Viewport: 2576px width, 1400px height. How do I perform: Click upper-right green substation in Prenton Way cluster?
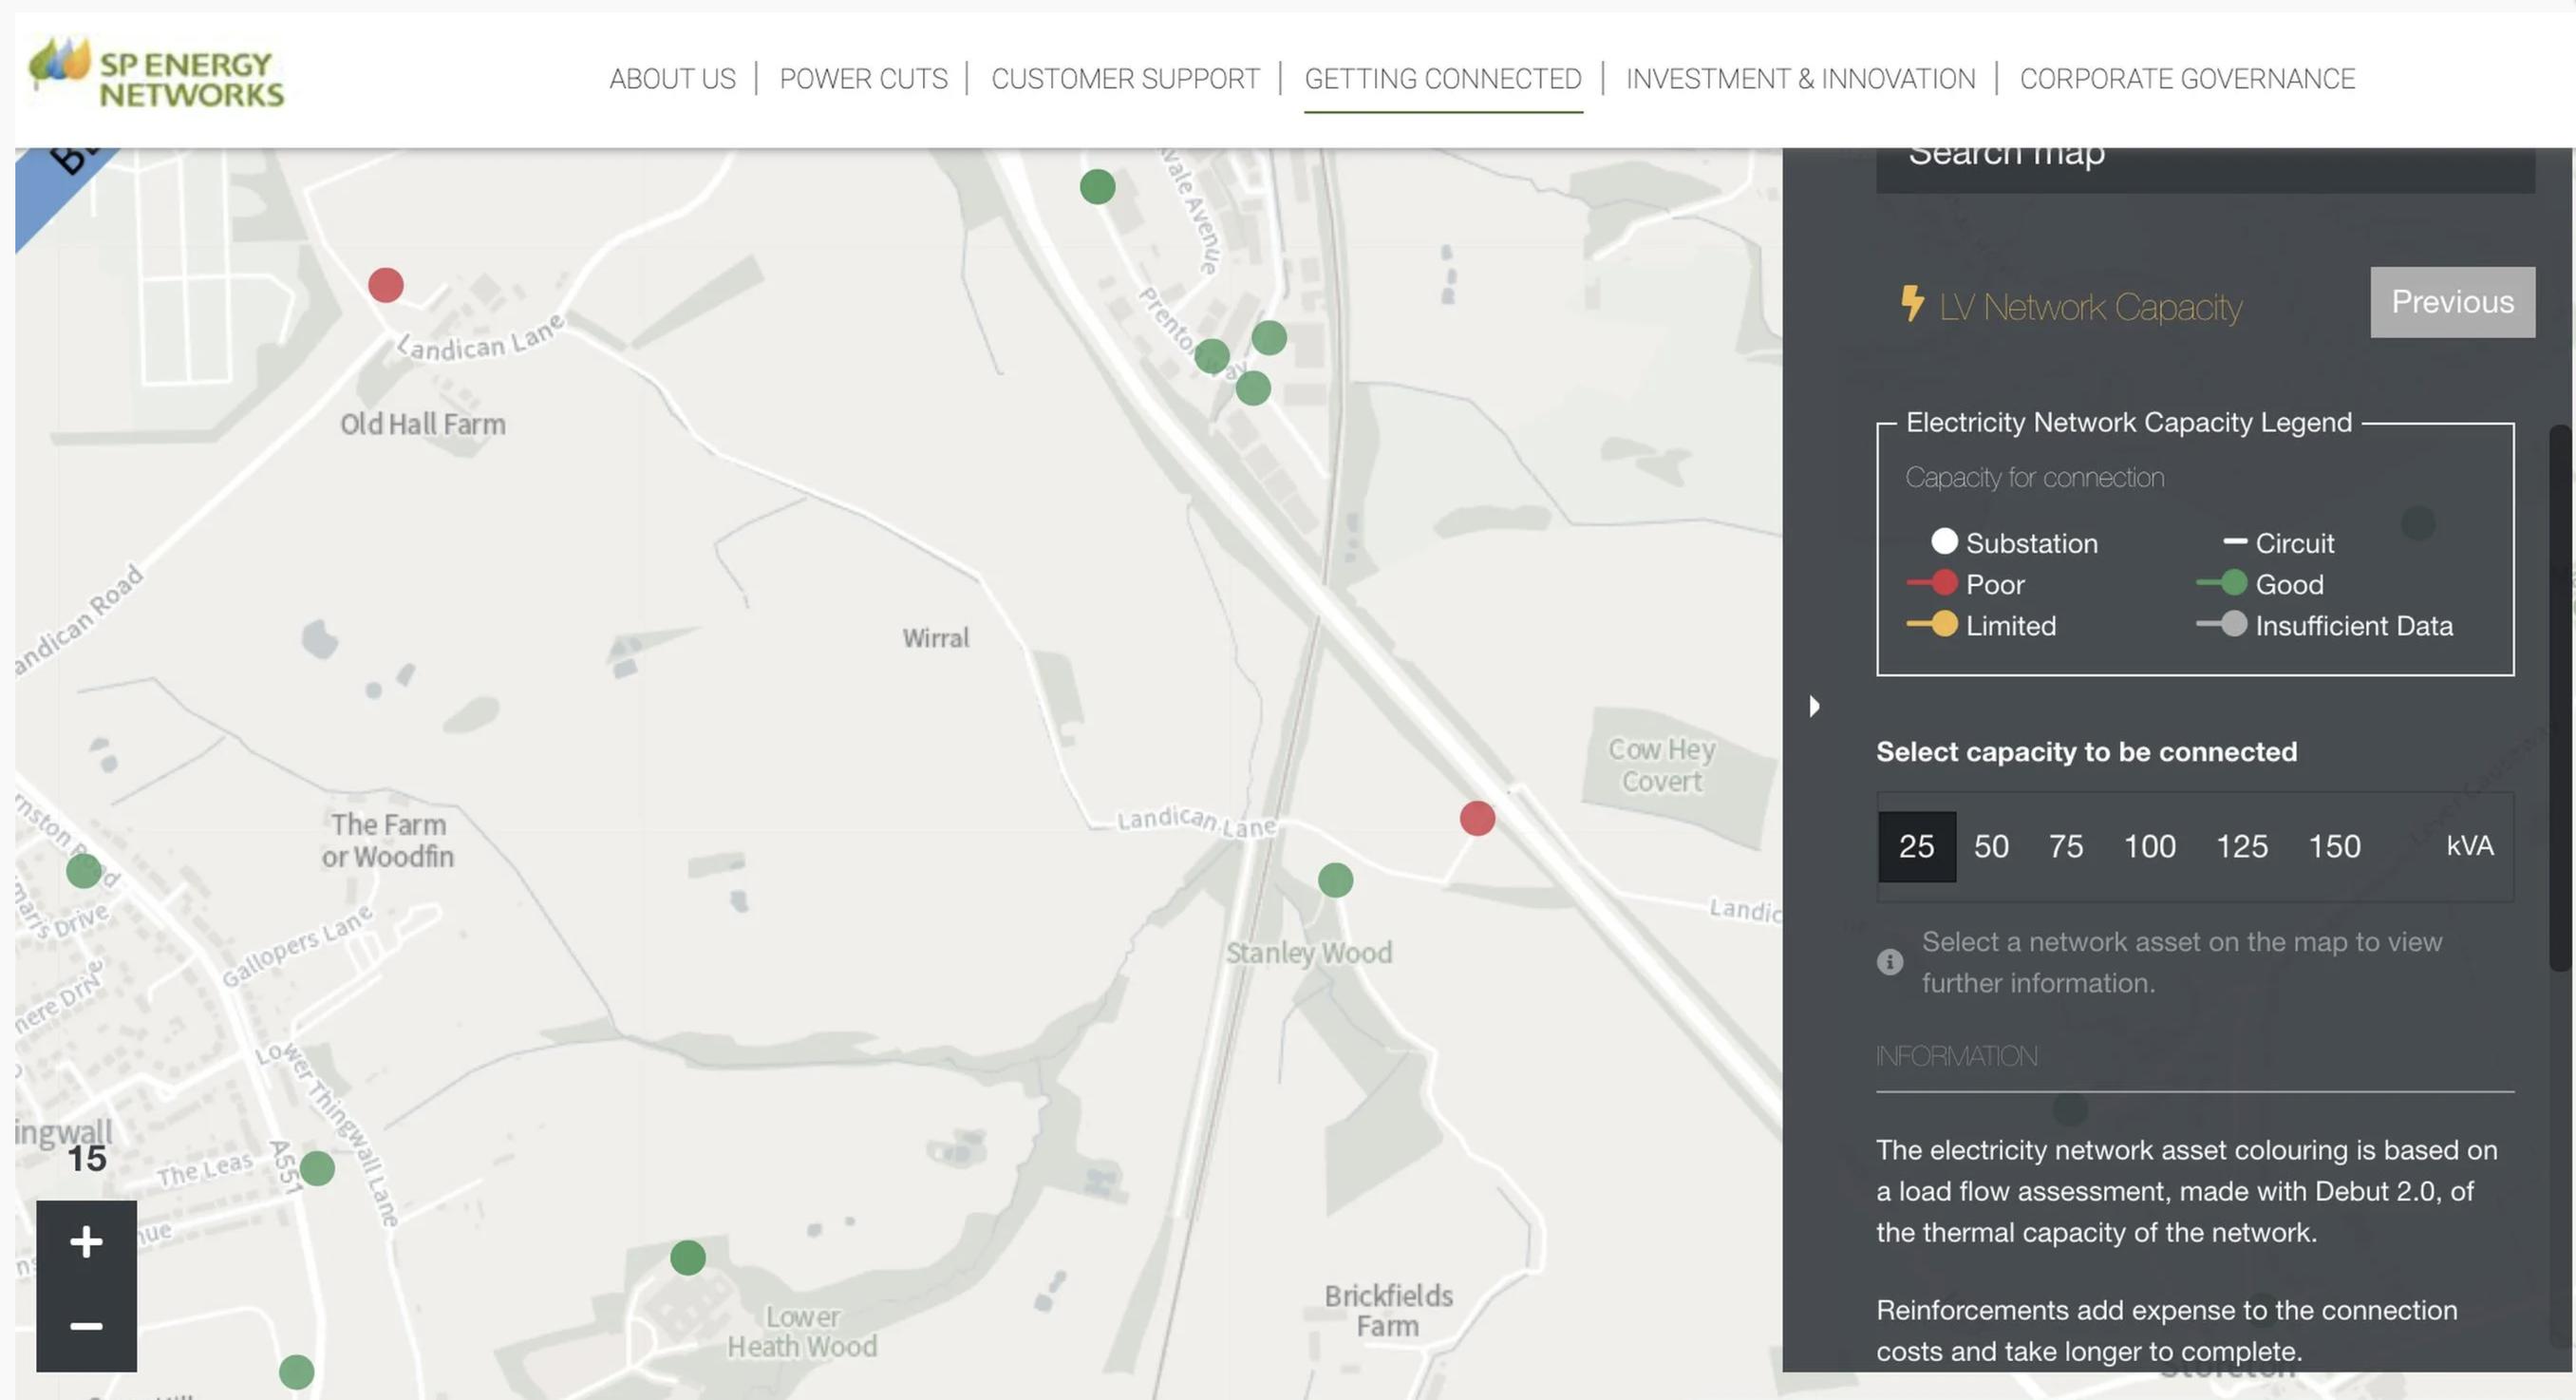(x=1269, y=338)
